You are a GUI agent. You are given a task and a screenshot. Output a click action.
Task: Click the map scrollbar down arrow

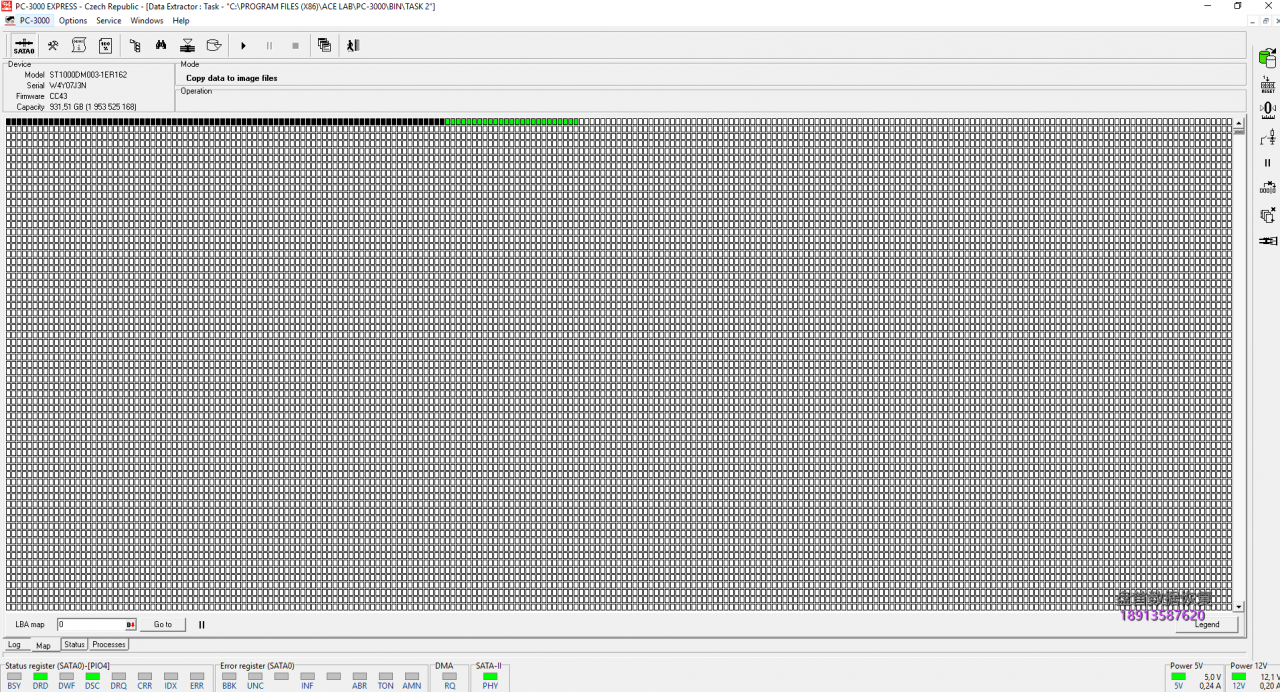click(x=1239, y=606)
